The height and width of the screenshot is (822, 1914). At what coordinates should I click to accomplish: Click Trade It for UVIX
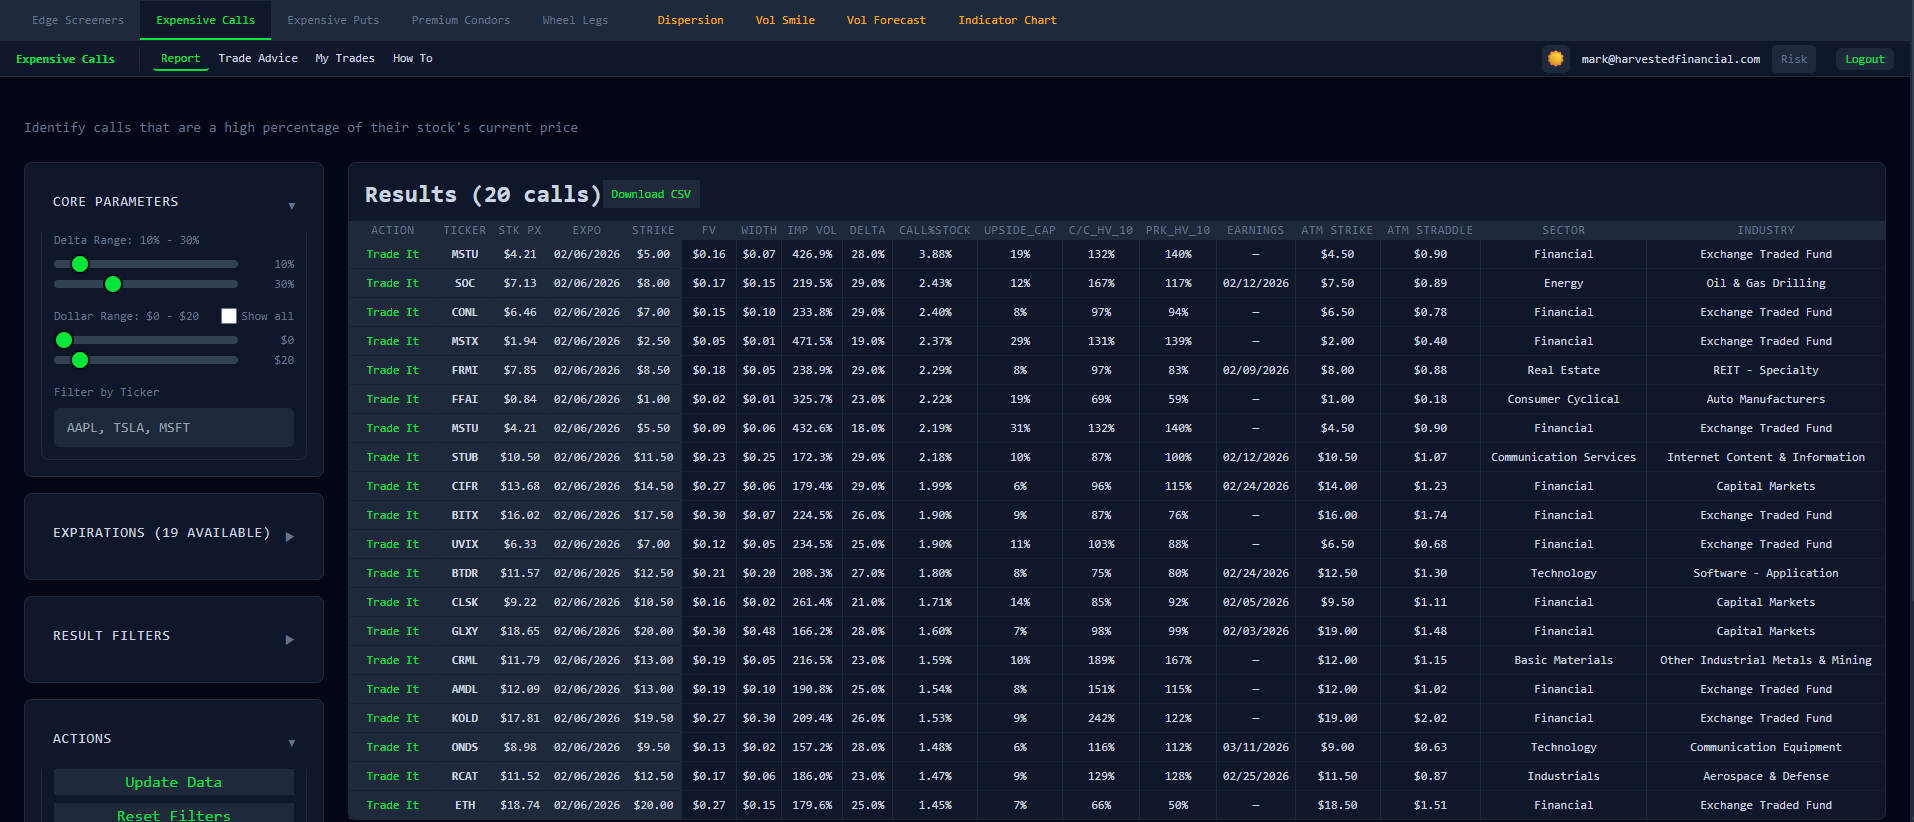[393, 544]
